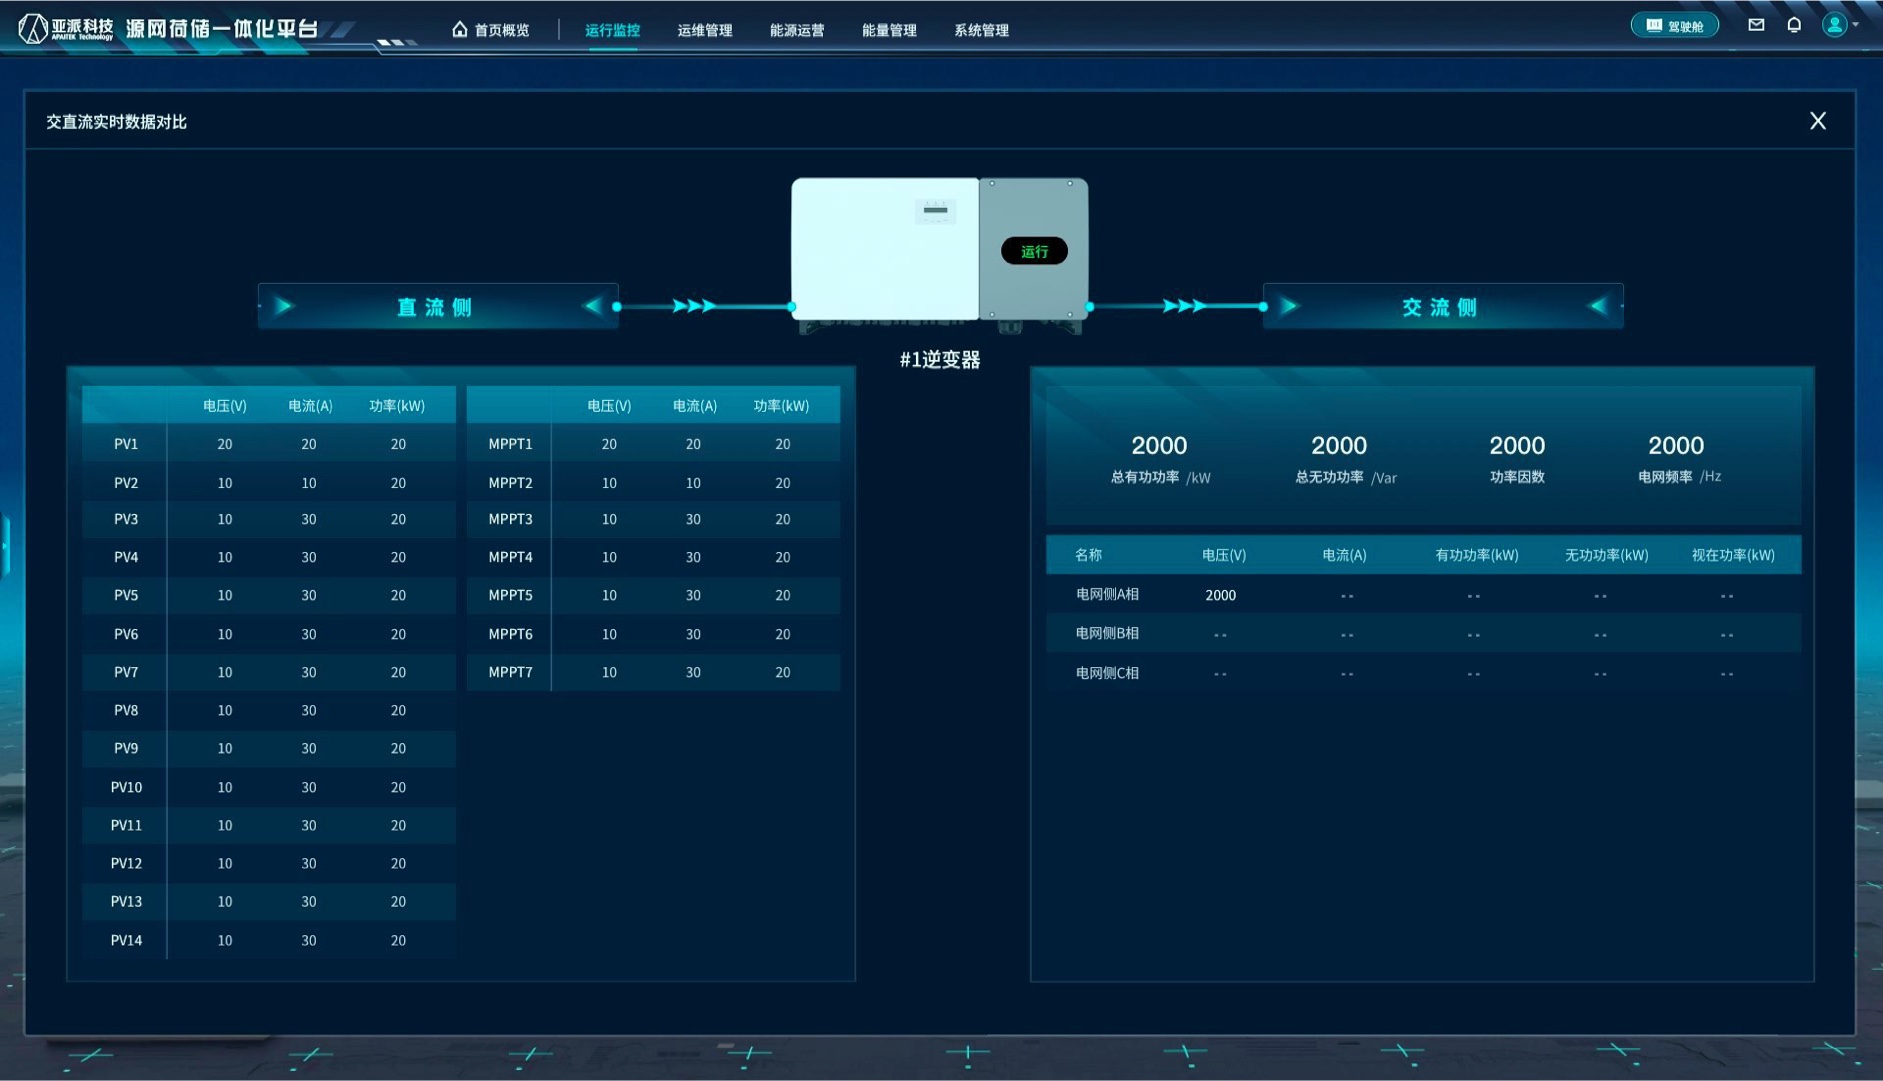Click the 驾驶舱 cockpit button
Screen dimensions: 1883x1081
click(x=1675, y=26)
